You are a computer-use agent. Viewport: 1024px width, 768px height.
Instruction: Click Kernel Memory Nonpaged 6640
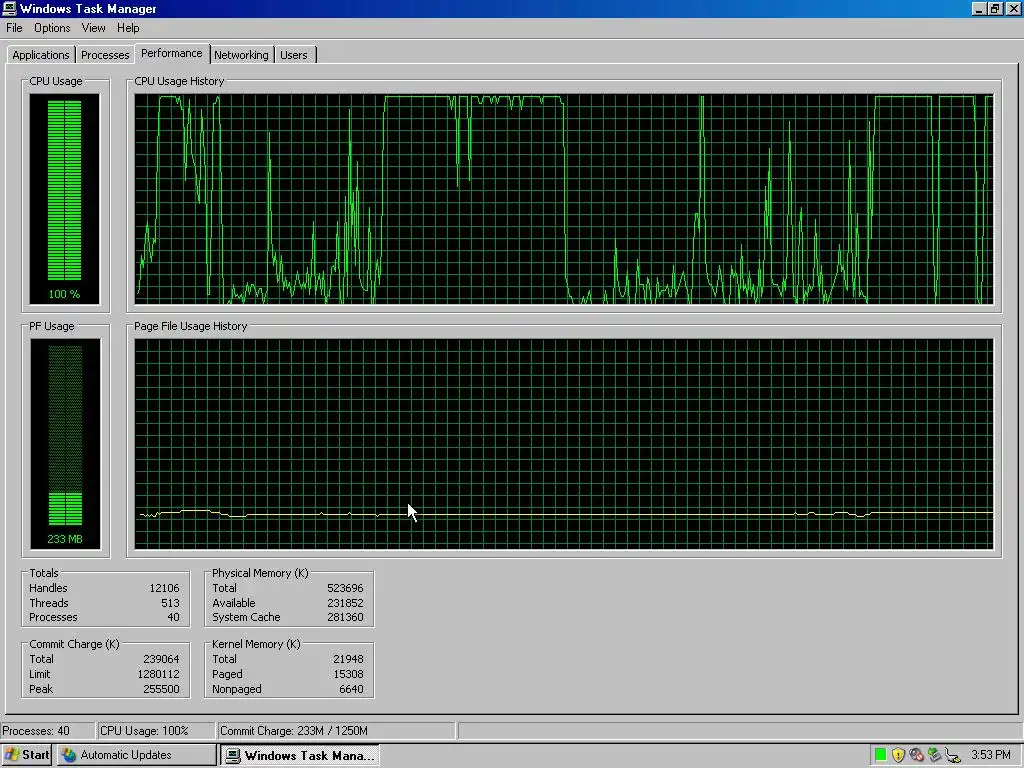point(351,689)
